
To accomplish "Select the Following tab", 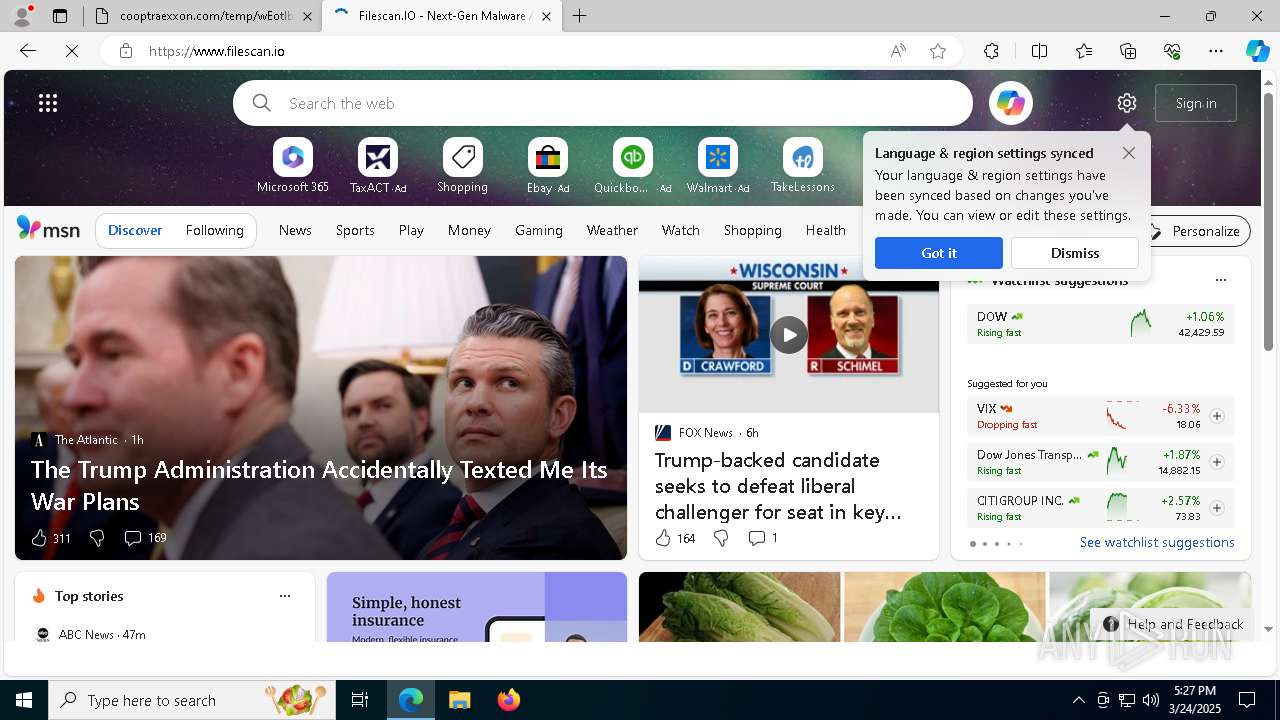I will pyautogui.click(x=215, y=230).
